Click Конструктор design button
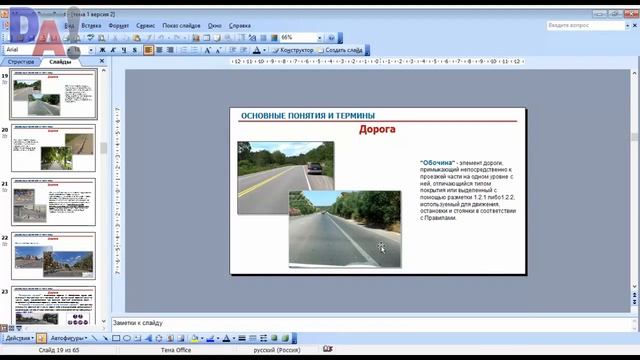This screenshot has width=640, height=360. pos(293,50)
